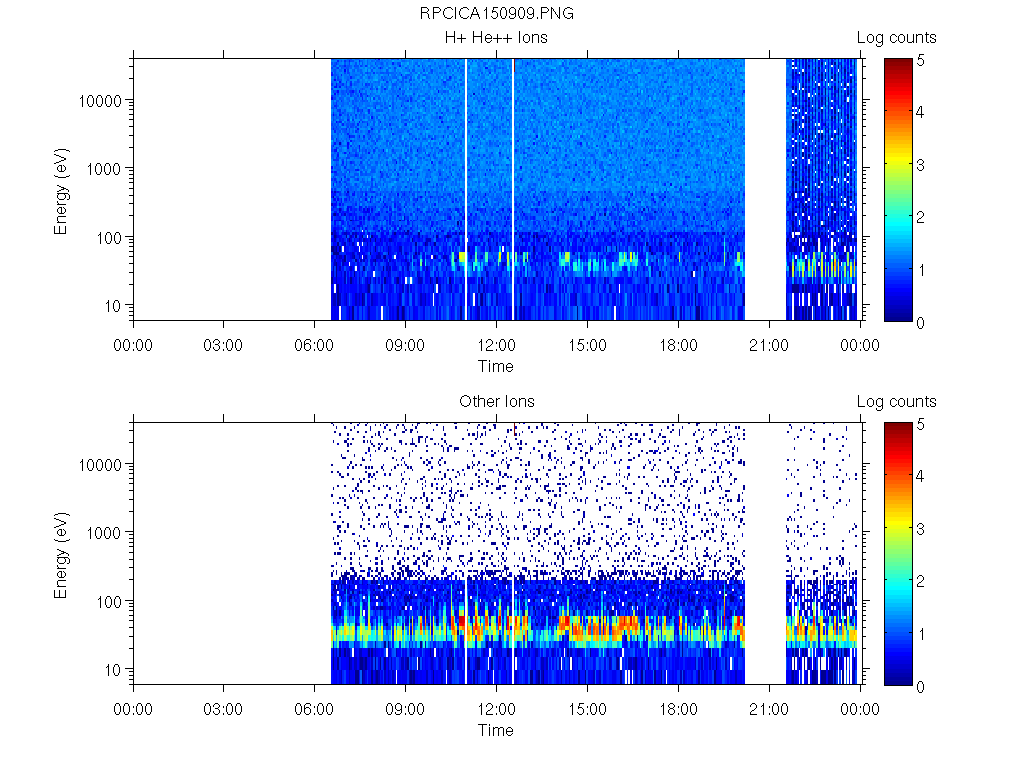The image size is (1024, 768).
Task: Click the 21:00 time tick under Other Ions plot
Action: pos(769,709)
